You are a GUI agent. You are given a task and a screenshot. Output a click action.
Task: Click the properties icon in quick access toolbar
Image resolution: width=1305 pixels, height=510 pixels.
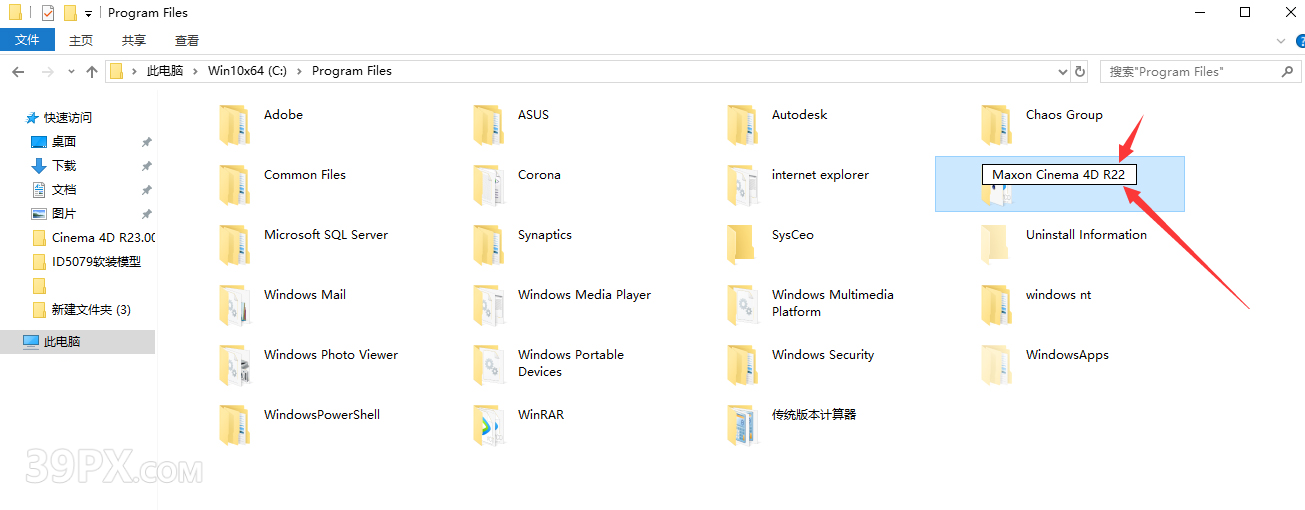(x=47, y=13)
